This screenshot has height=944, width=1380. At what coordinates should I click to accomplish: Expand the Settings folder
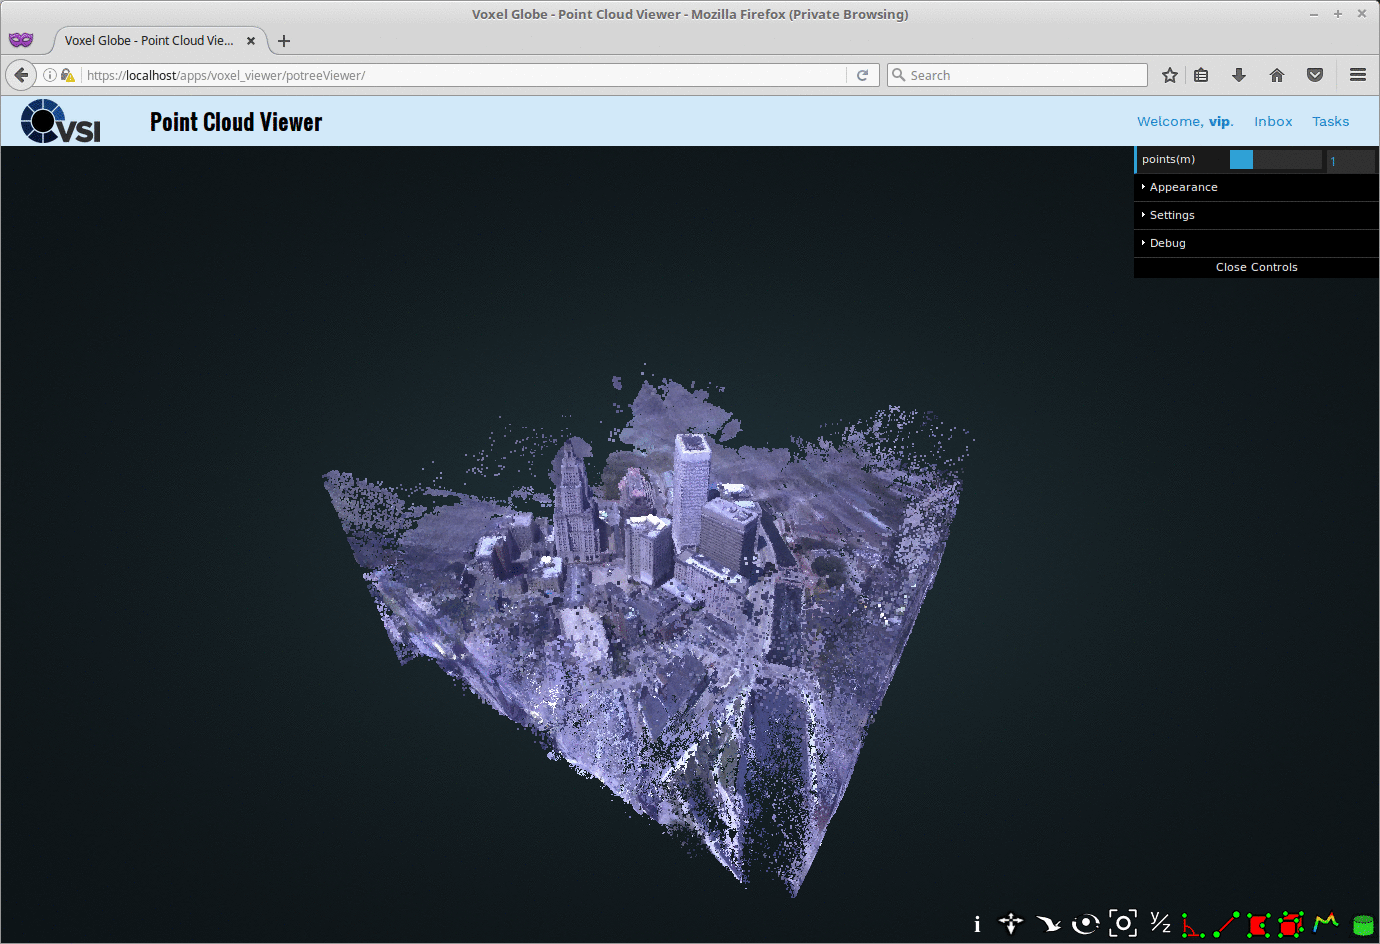(1172, 215)
